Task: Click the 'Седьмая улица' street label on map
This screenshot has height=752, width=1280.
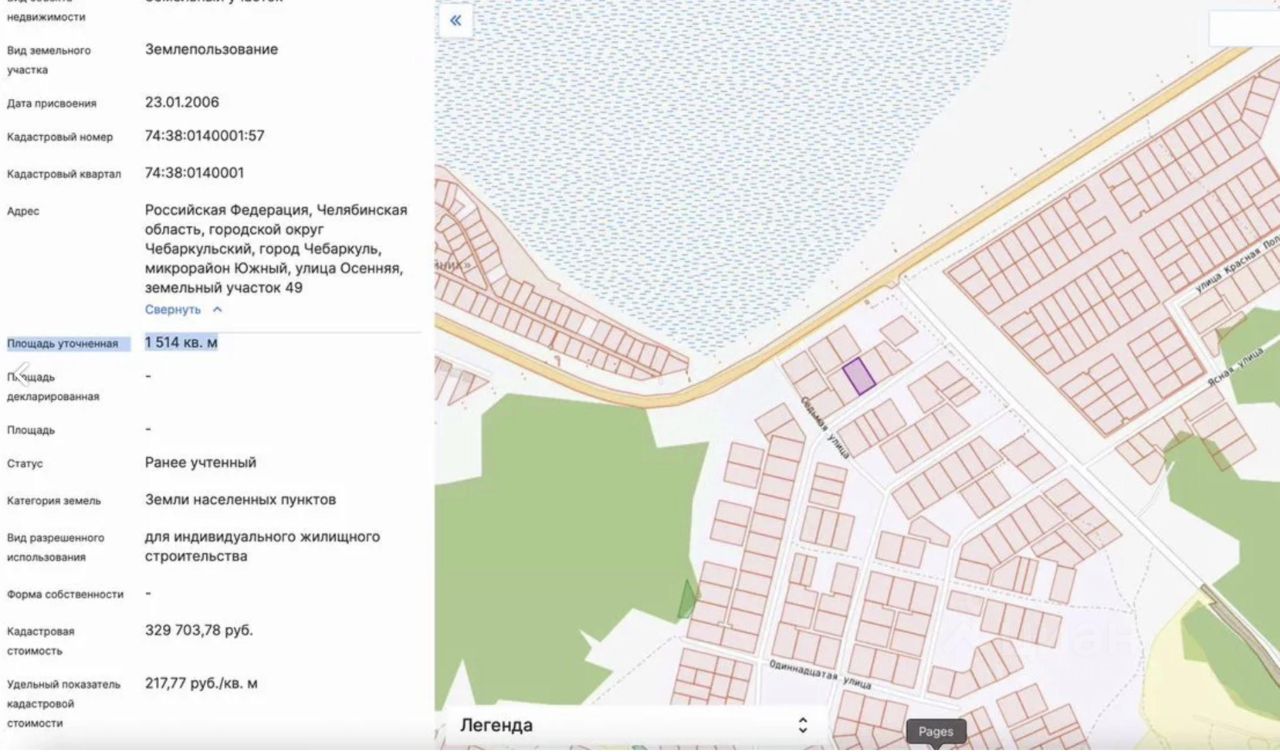Action: point(826,426)
